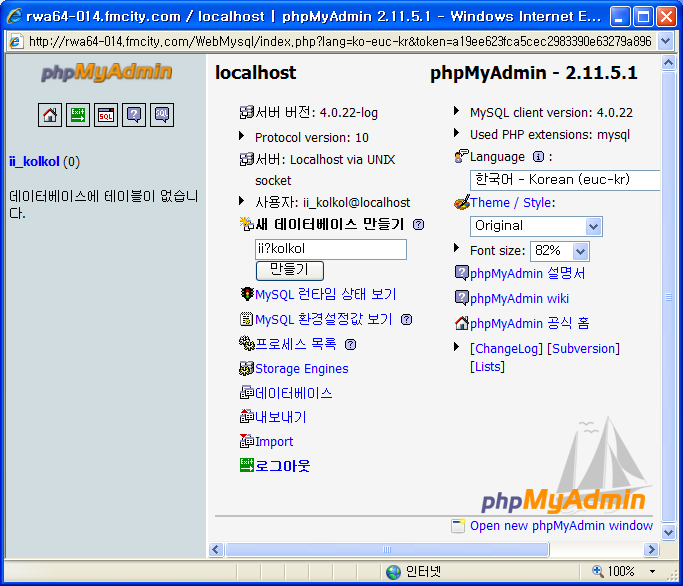This screenshot has width=683, height=586.
Task: Click the horizontal scrollbar right arrow
Action: [x=651, y=549]
